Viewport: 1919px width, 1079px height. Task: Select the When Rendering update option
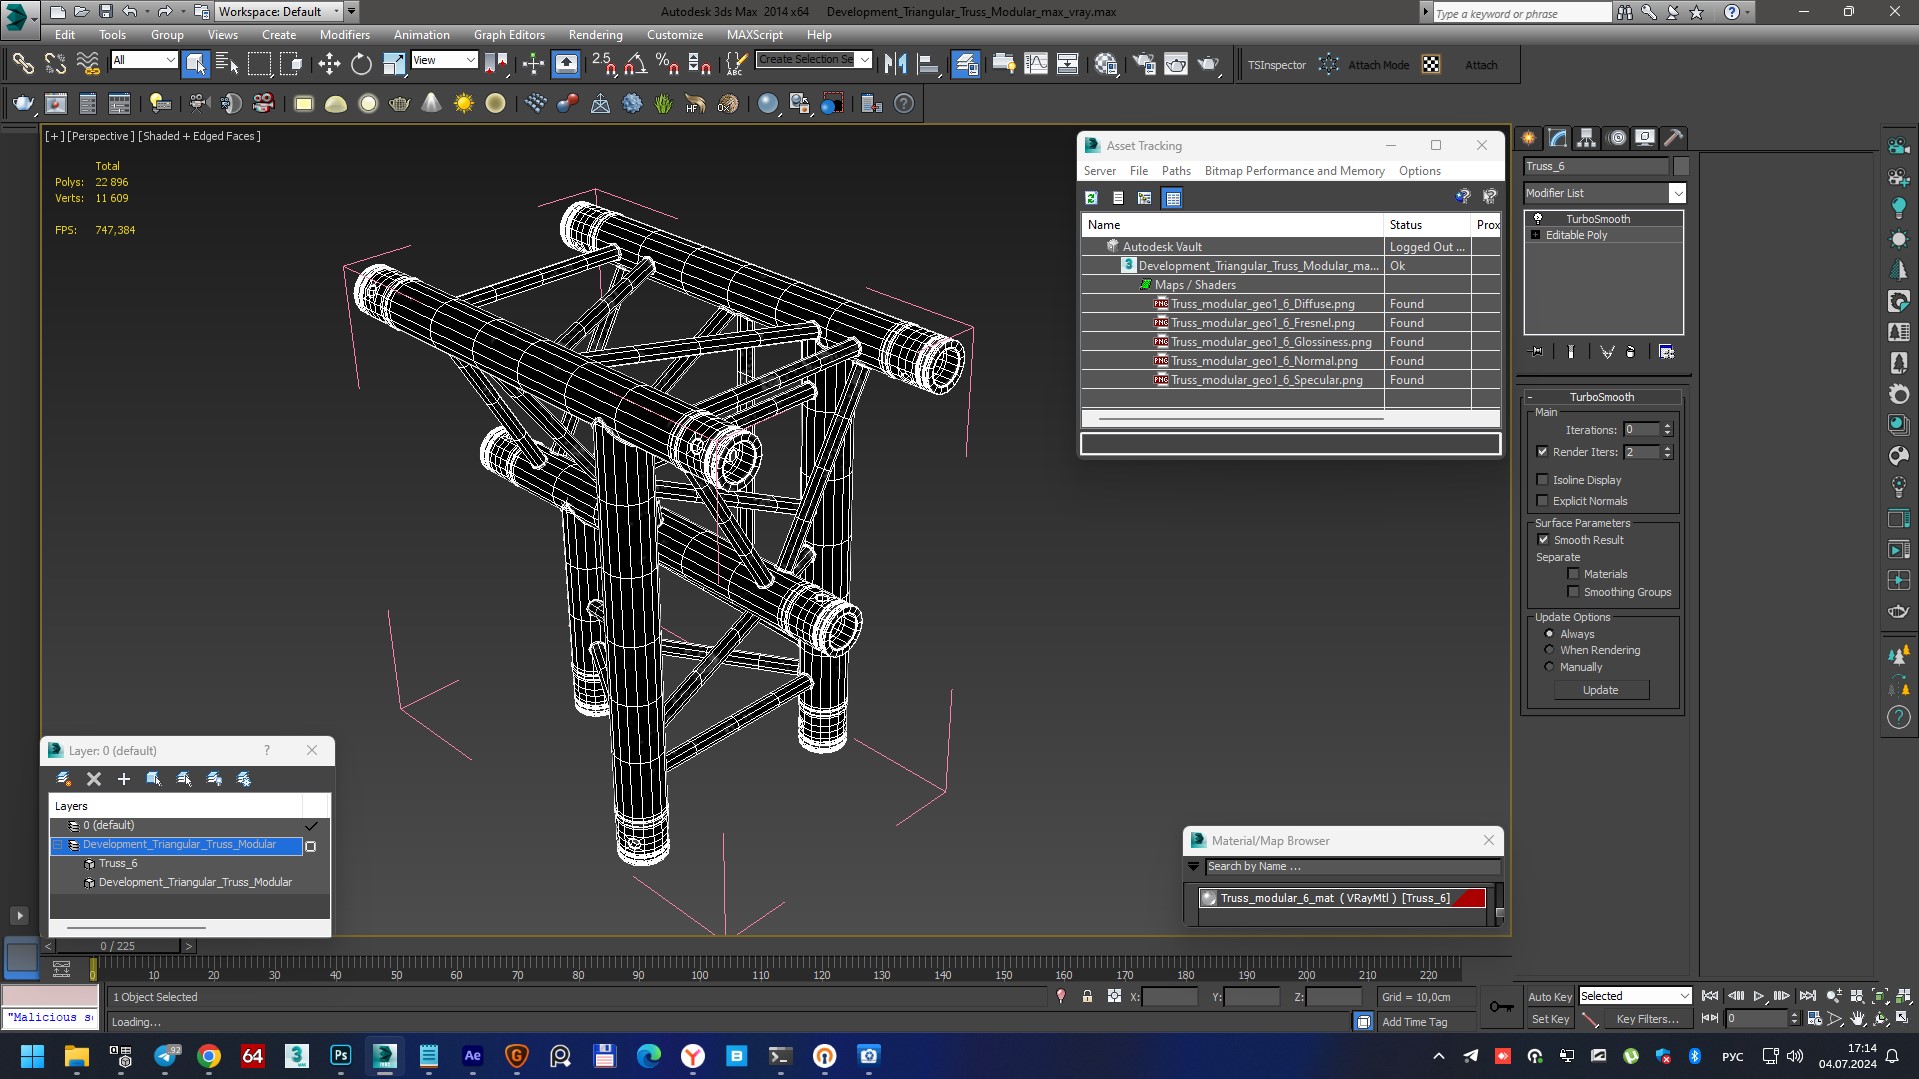coord(1549,650)
